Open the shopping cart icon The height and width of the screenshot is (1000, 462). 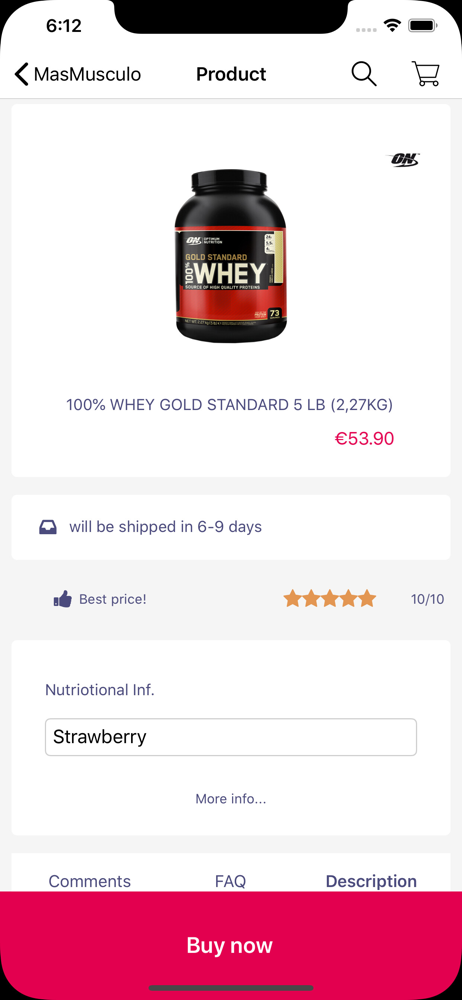point(425,74)
